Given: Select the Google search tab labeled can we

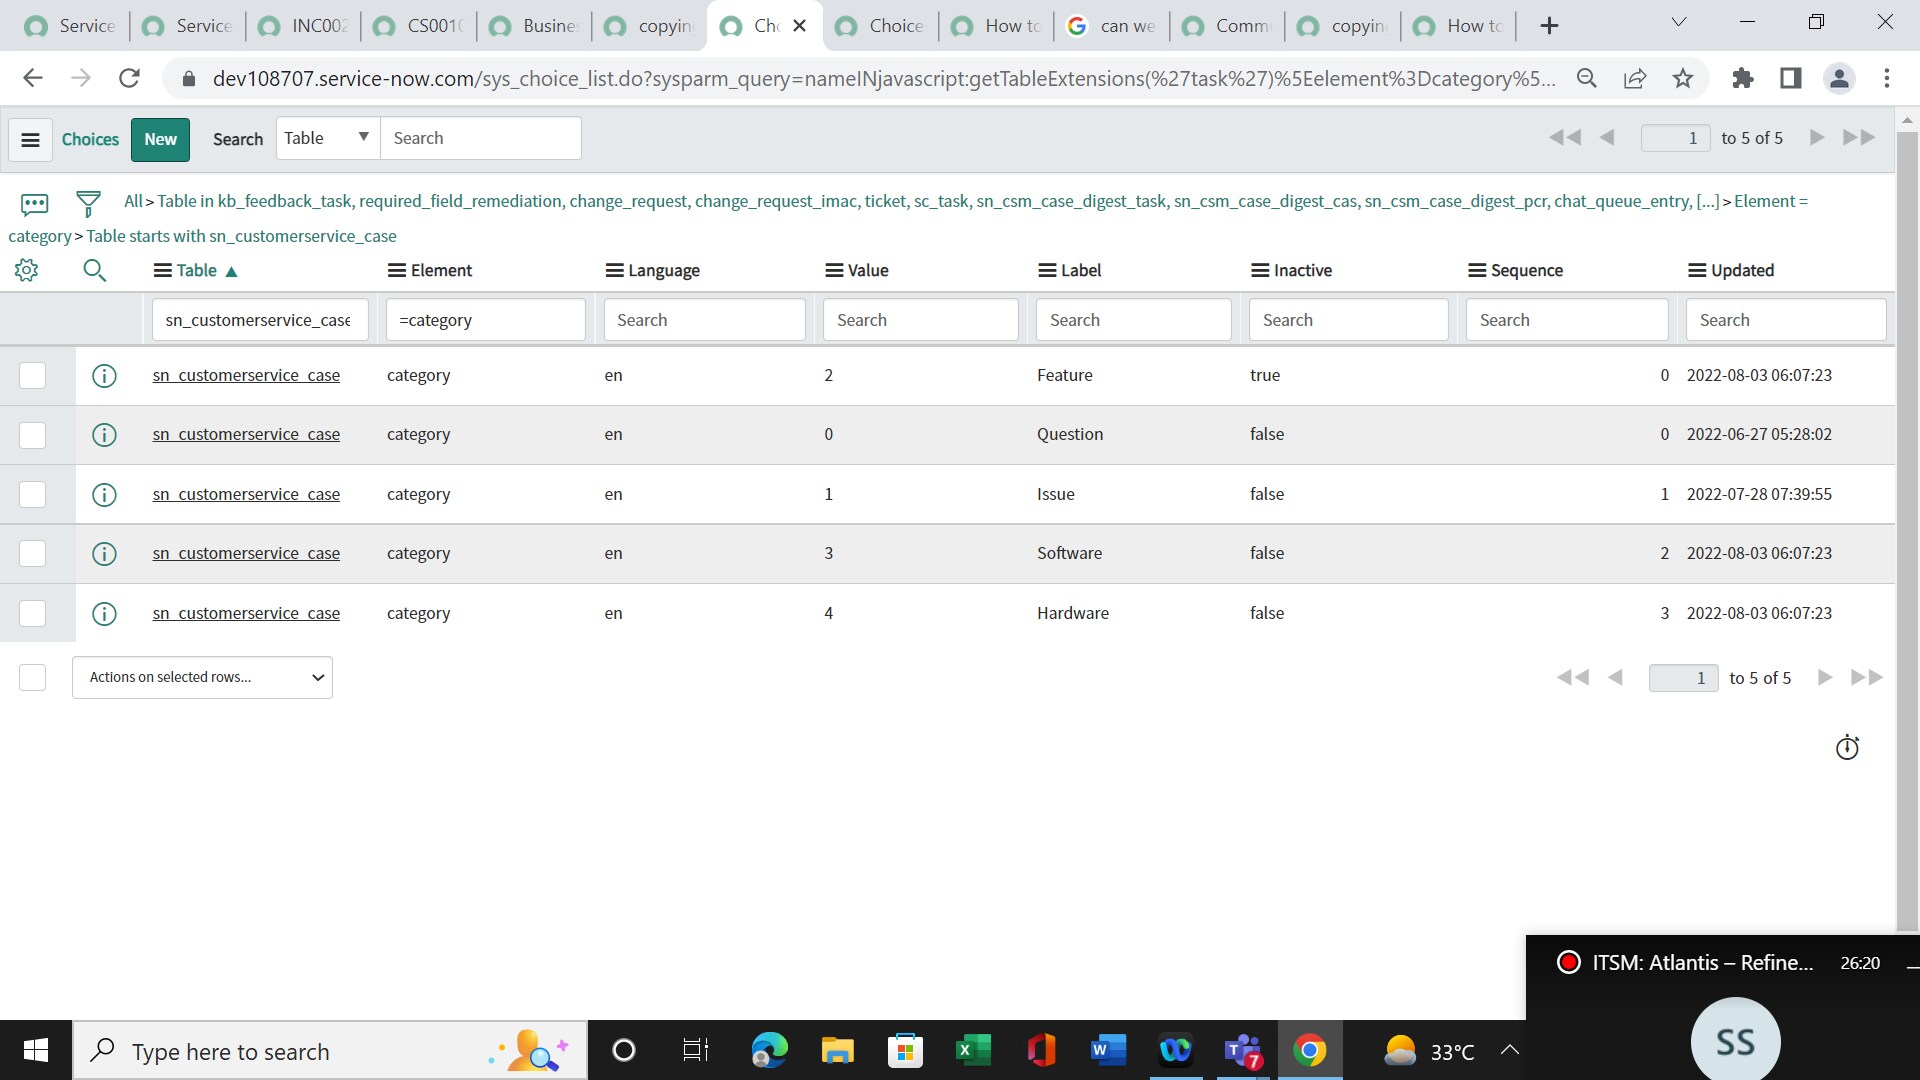Looking at the screenshot, I should tap(1112, 26).
